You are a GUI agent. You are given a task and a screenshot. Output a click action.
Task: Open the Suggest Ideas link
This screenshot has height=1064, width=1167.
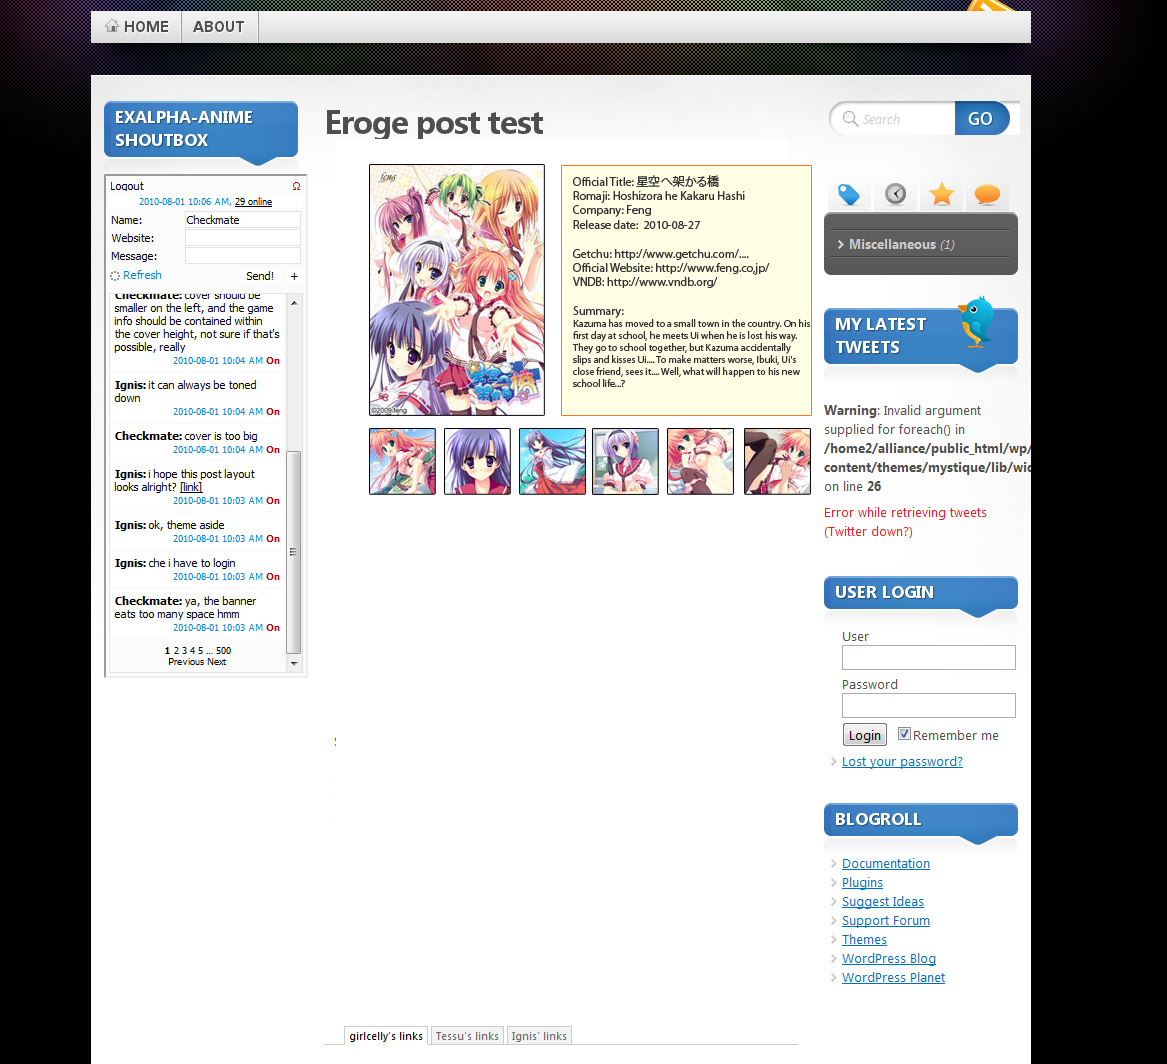(883, 902)
